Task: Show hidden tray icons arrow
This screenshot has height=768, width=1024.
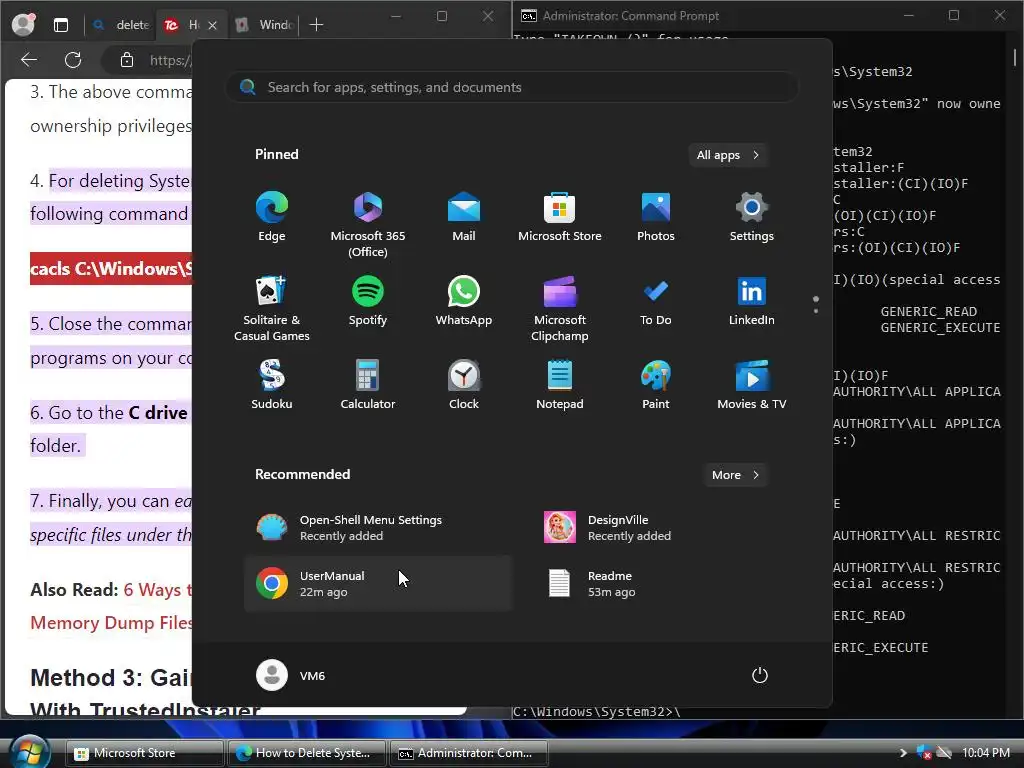Action: coord(903,753)
